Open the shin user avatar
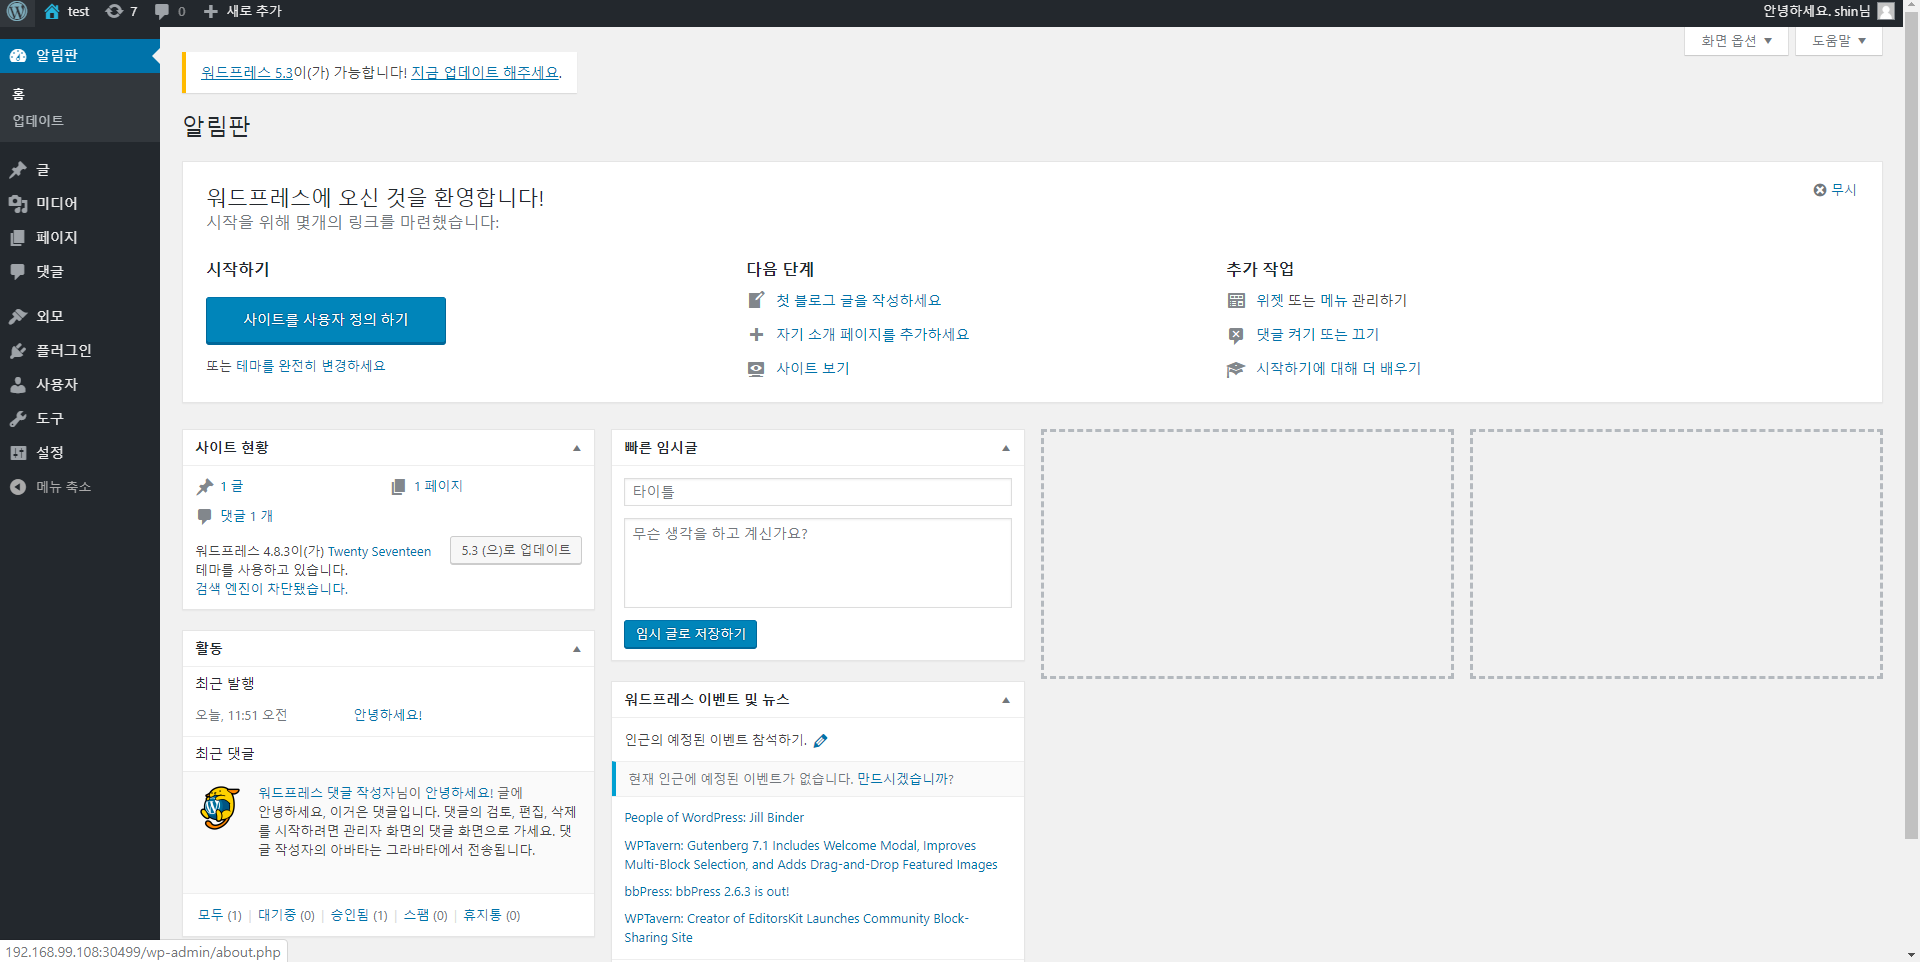 (x=1886, y=11)
